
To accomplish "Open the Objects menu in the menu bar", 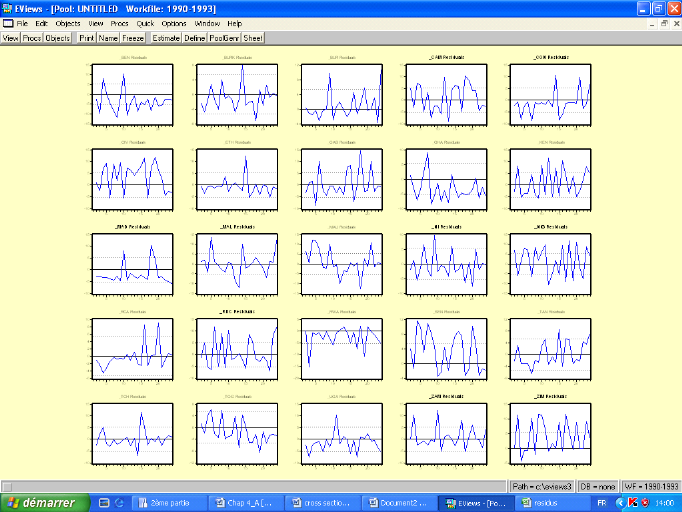I will [68, 23].
